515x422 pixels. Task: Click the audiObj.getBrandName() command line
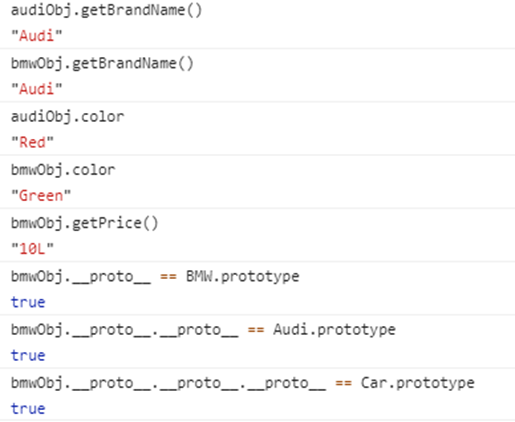(106, 10)
